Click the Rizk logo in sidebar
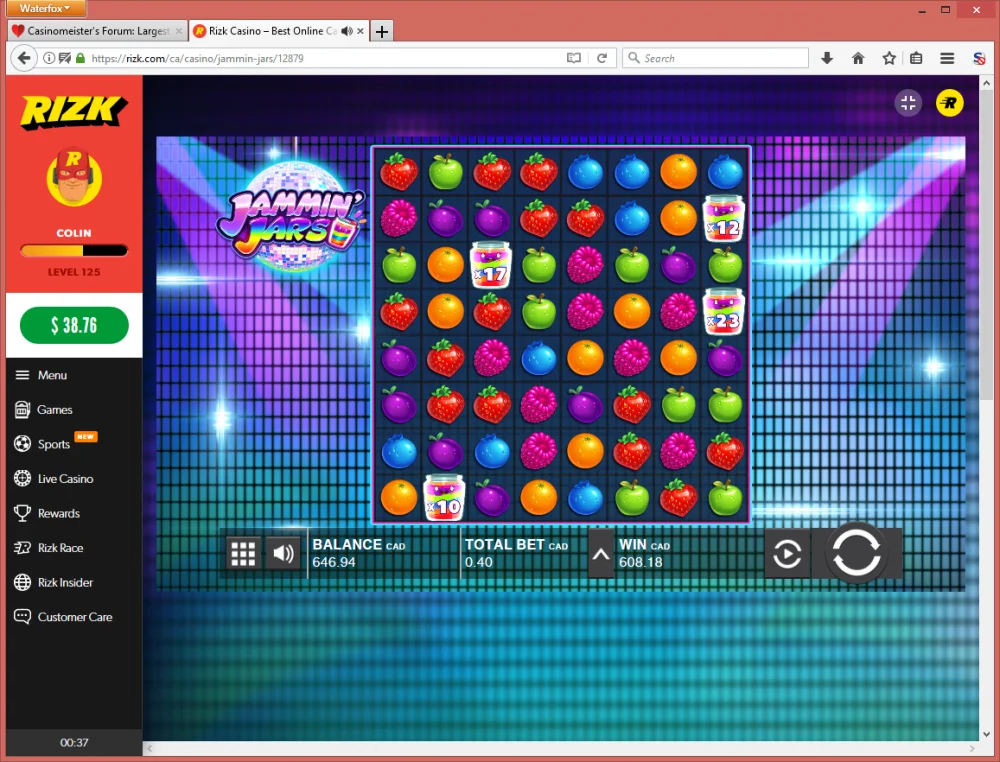Screen dimensions: 1000x762 click(x=74, y=112)
